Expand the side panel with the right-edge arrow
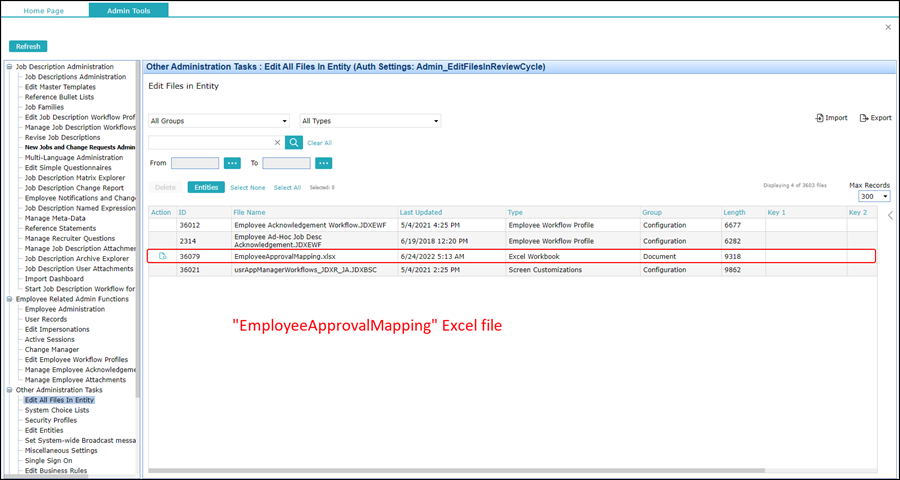 [x=891, y=215]
